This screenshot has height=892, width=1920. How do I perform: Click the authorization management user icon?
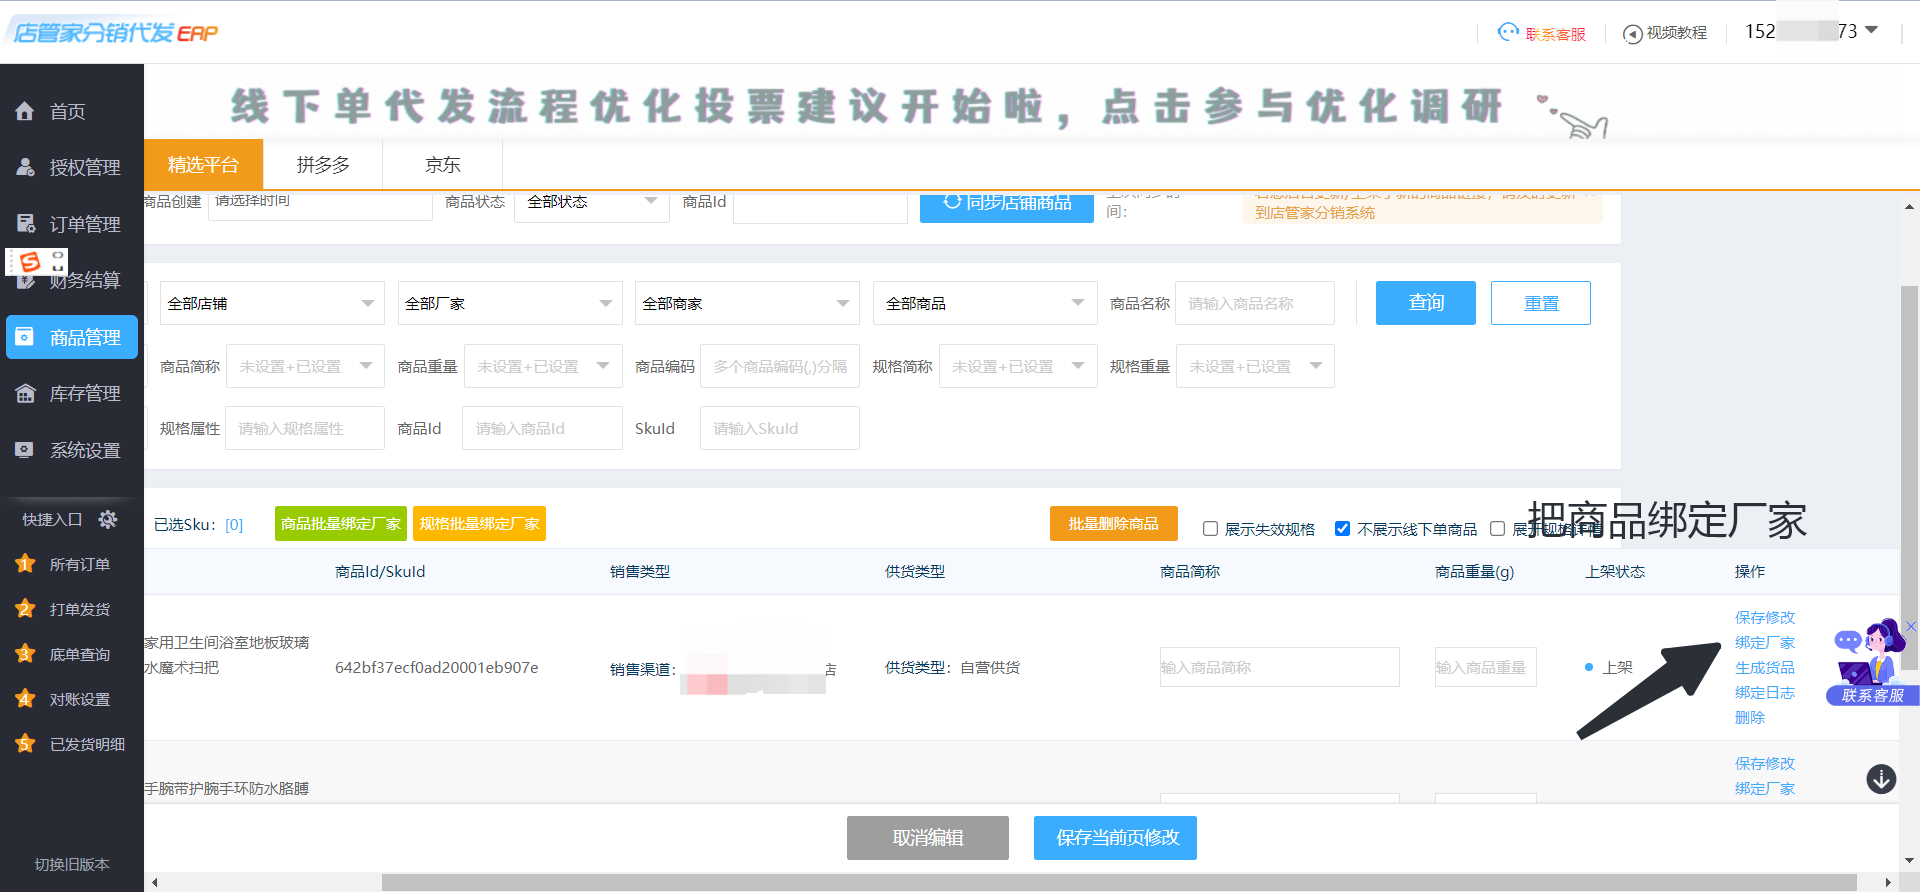(x=25, y=167)
